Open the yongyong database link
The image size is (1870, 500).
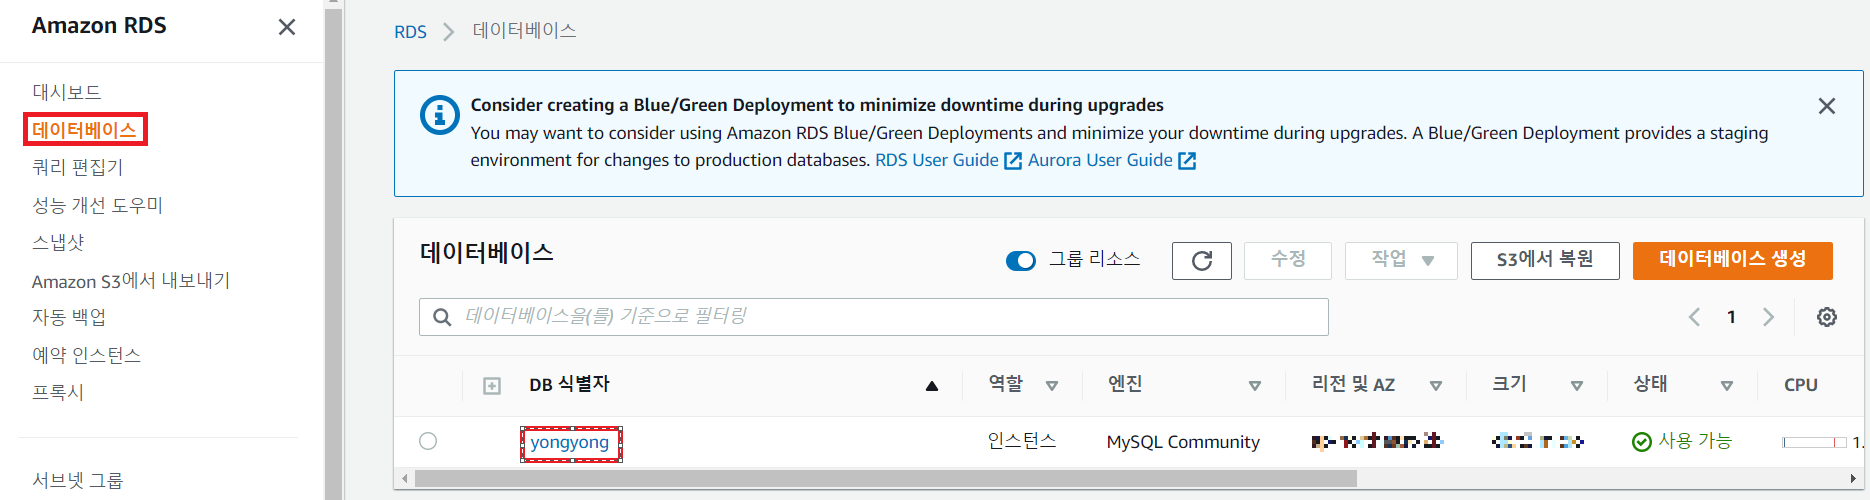pos(570,443)
